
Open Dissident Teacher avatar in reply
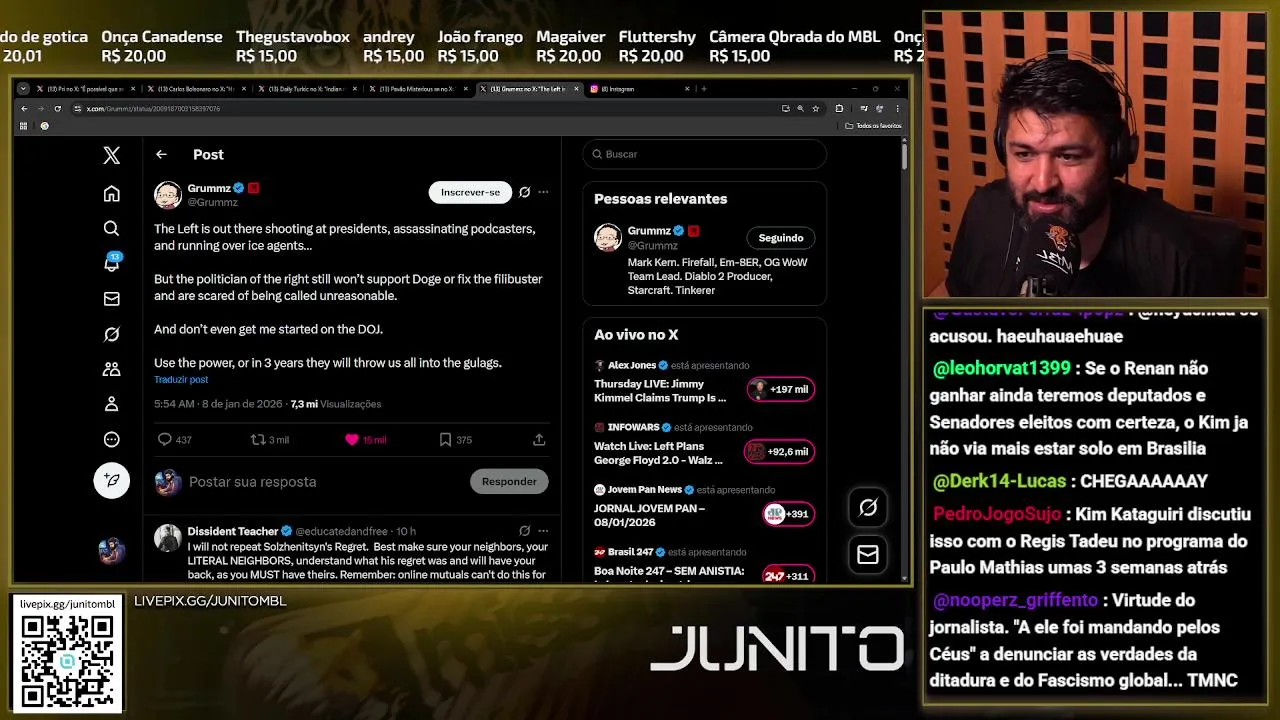168,538
